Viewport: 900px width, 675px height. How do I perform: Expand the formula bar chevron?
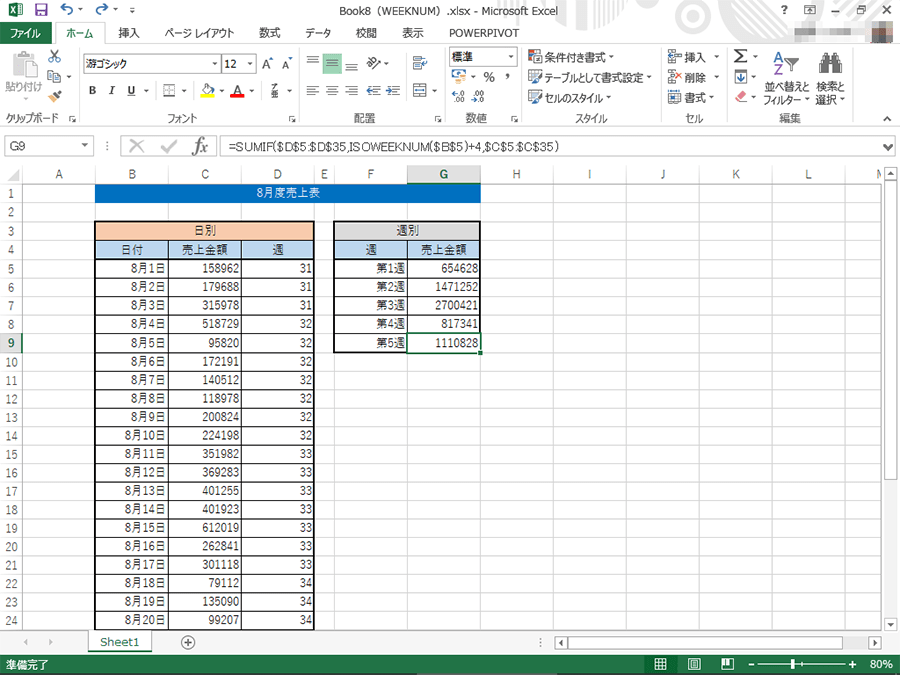pyautogui.click(x=887, y=147)
